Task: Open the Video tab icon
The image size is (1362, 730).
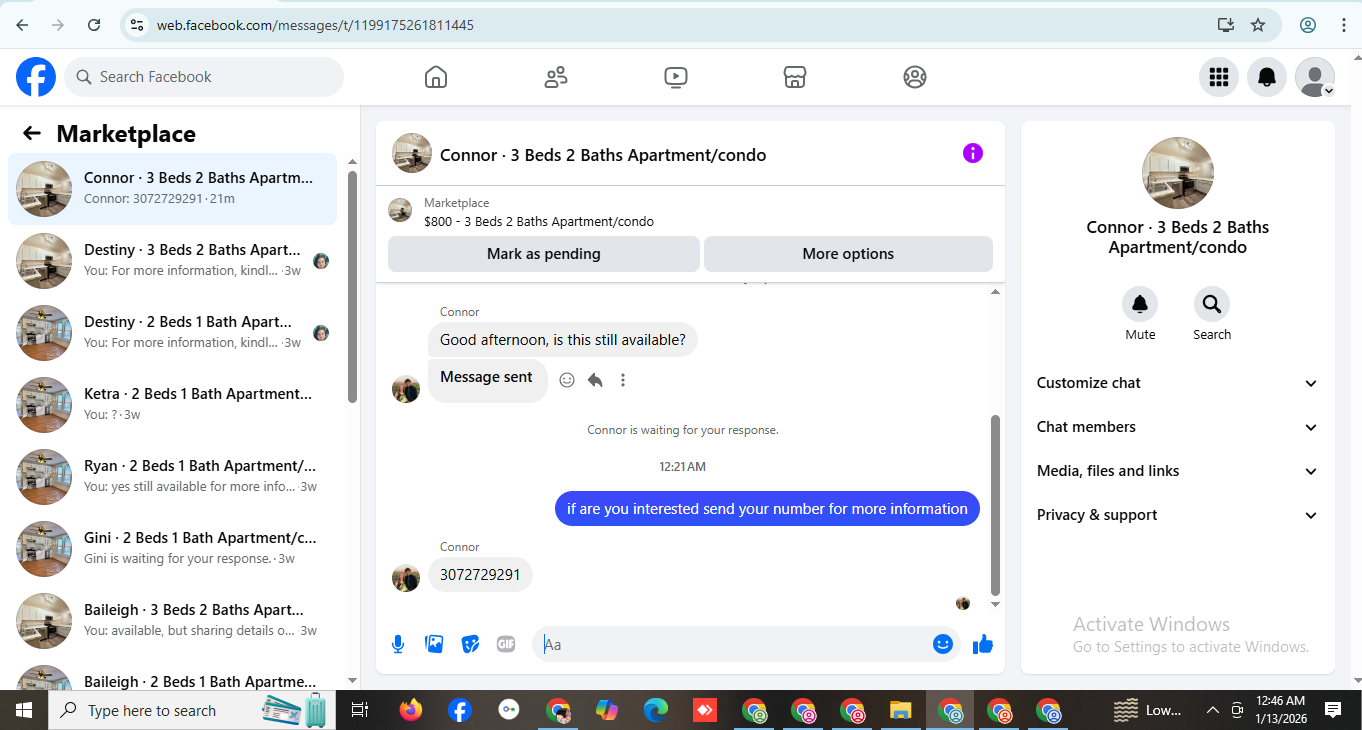Action: pos(675,77)
